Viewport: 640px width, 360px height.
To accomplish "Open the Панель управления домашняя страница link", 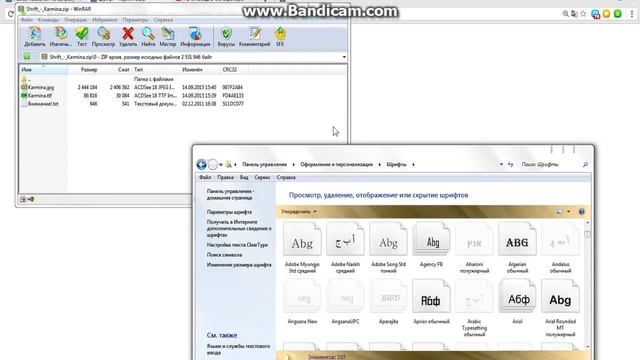I will (x=230, y=194).
